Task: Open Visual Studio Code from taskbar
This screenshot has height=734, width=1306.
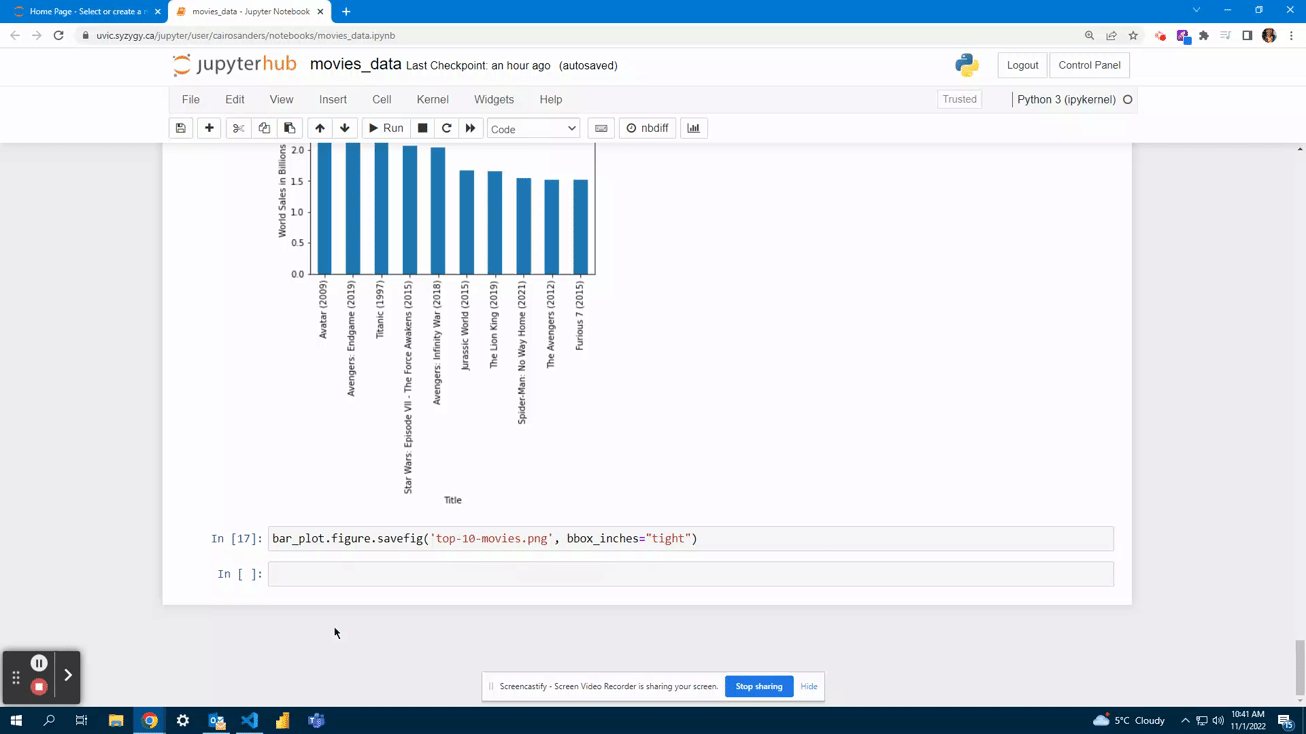Action: click(x=249, y=720)
